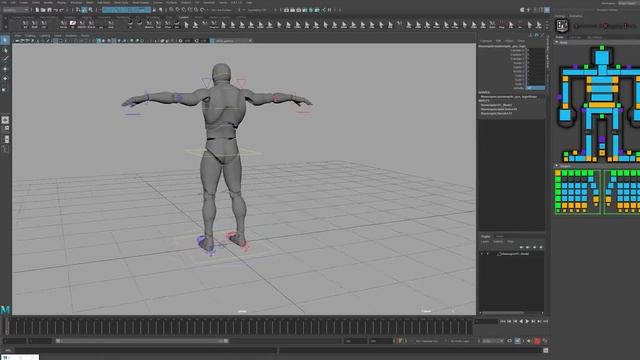
Task: Open the viewport Lighting menu
Action: (44, 36)
